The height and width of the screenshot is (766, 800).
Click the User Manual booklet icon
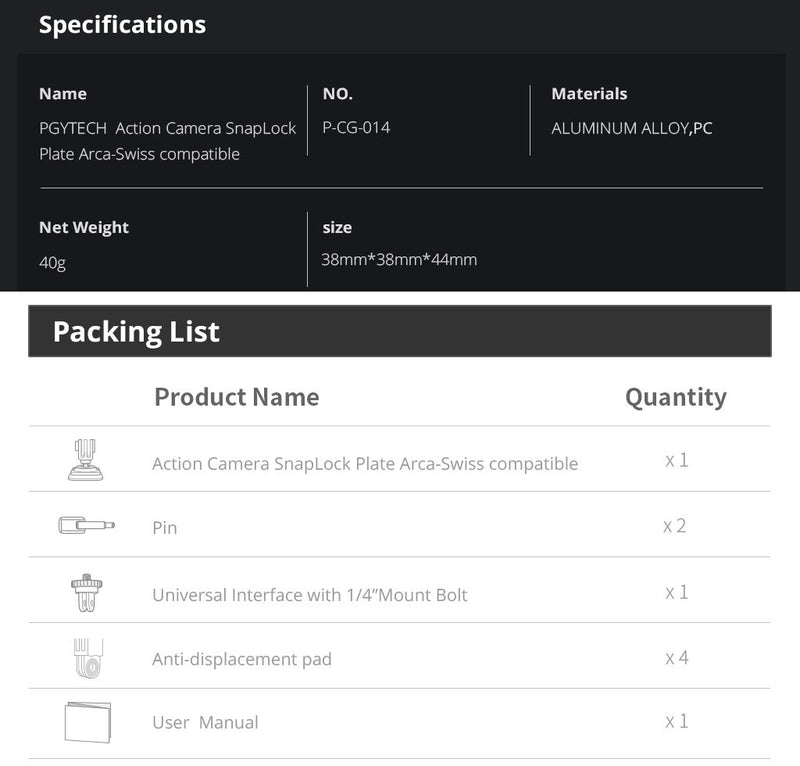click(88, 722)
